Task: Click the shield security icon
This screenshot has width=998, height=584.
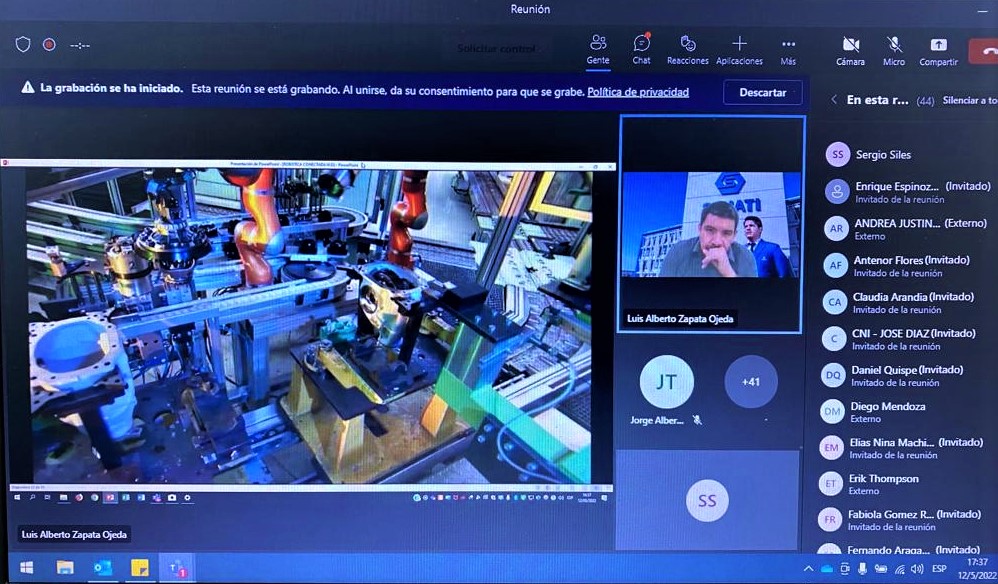Action: 23,45
